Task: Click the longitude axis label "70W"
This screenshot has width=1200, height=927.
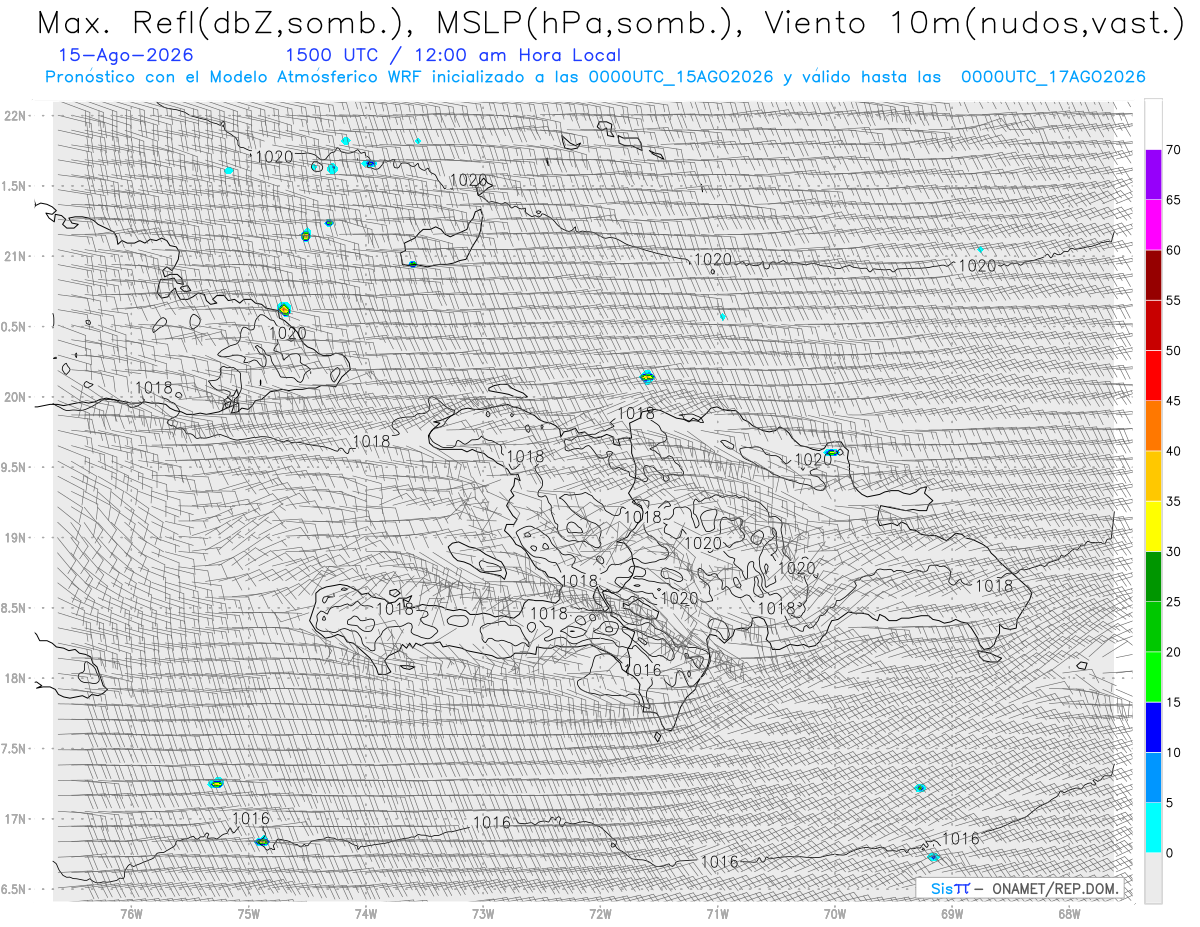Action: coord(834,913)
